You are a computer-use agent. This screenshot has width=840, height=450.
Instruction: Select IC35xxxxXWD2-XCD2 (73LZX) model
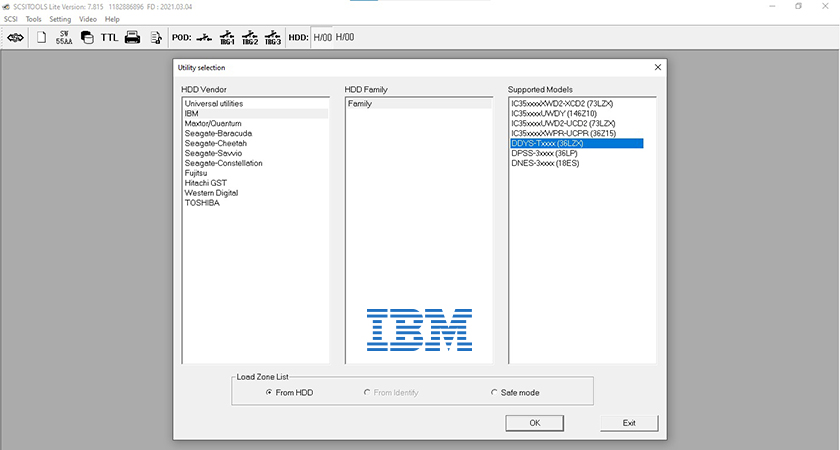tap(577, 103)
